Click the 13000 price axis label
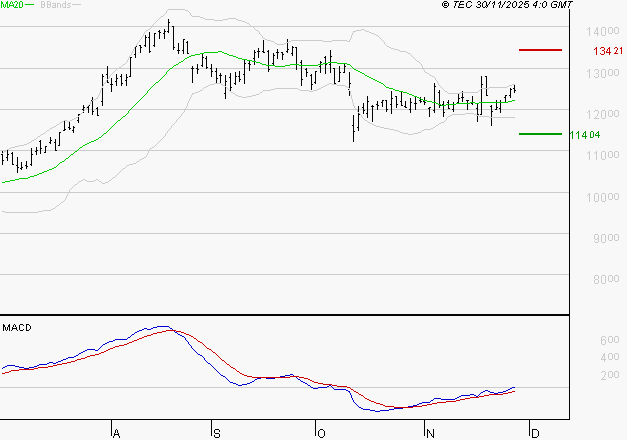Viewport: 627px width, 440px height. tap(603, 73)
